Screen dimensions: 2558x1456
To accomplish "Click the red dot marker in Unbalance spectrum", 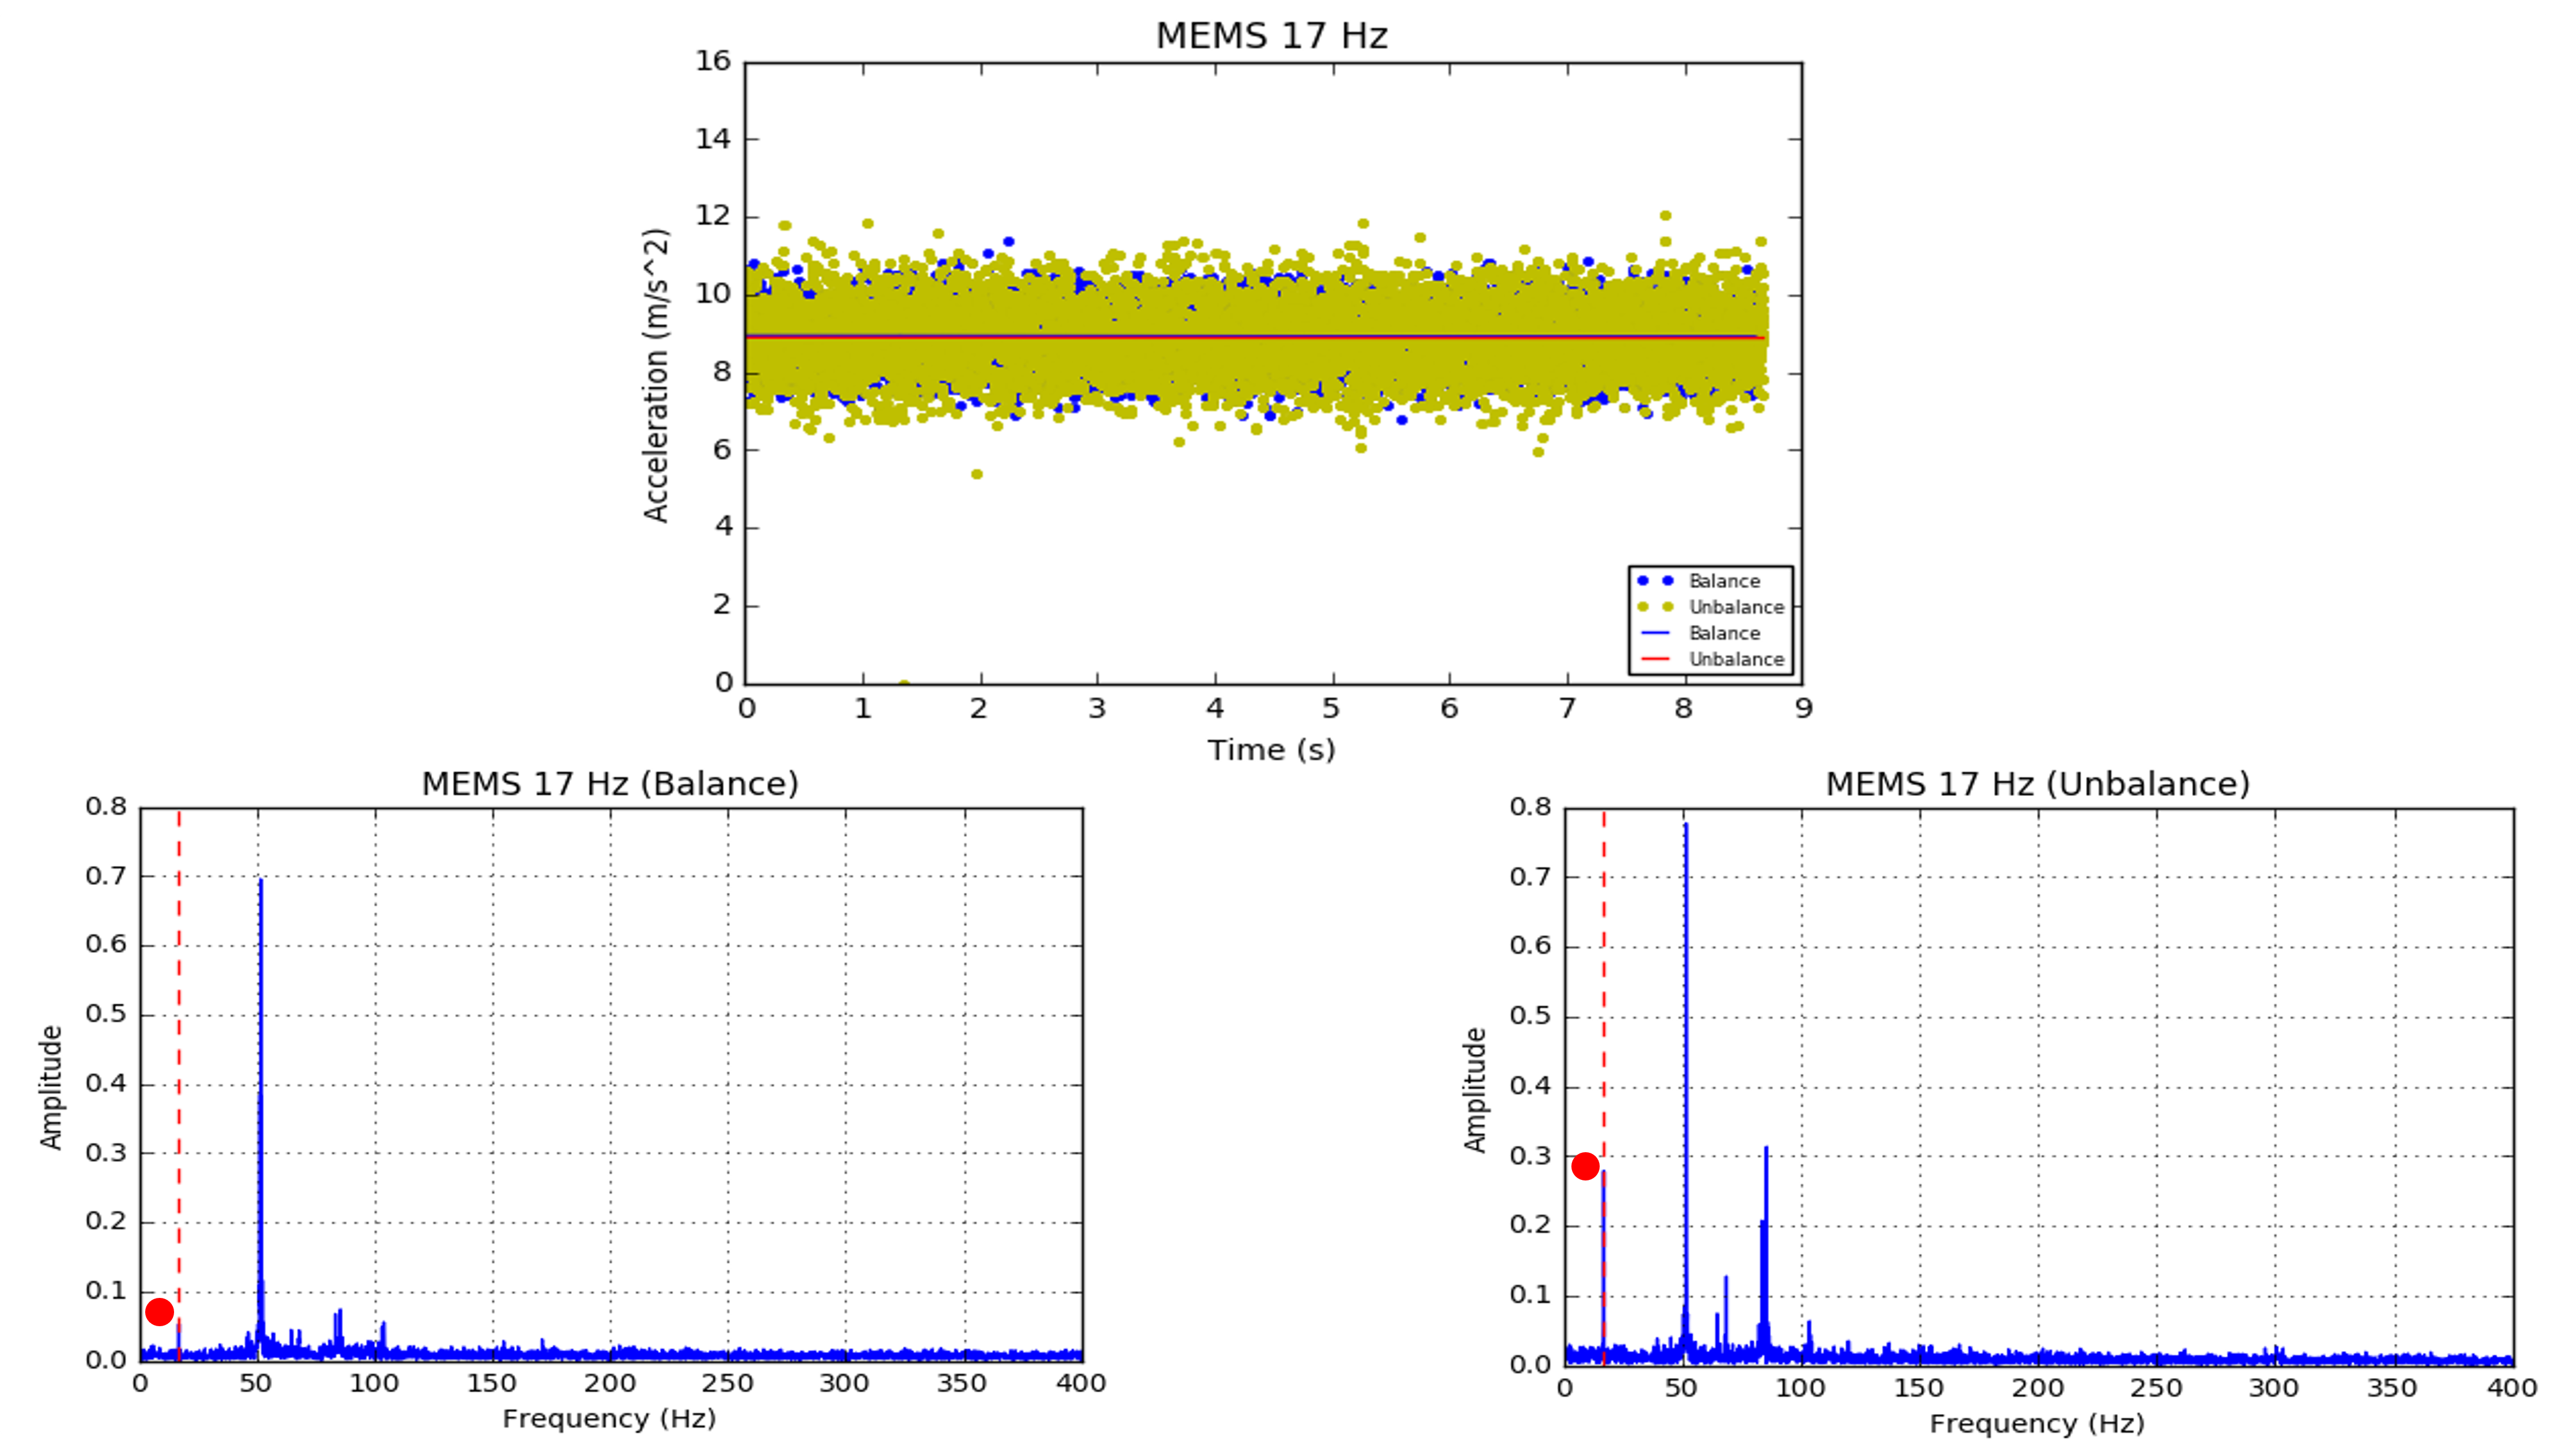I will (x=1585, y=1166).
